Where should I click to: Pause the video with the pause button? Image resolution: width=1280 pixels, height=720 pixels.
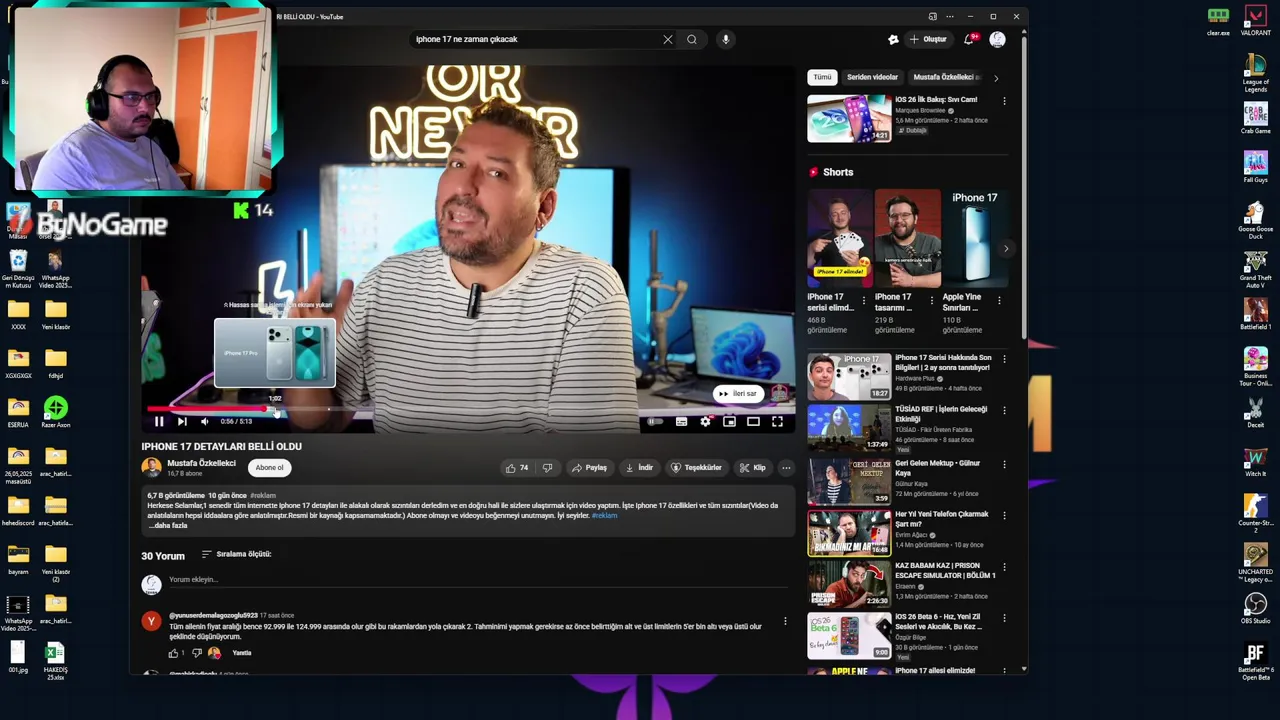click(x=158, y=422)
